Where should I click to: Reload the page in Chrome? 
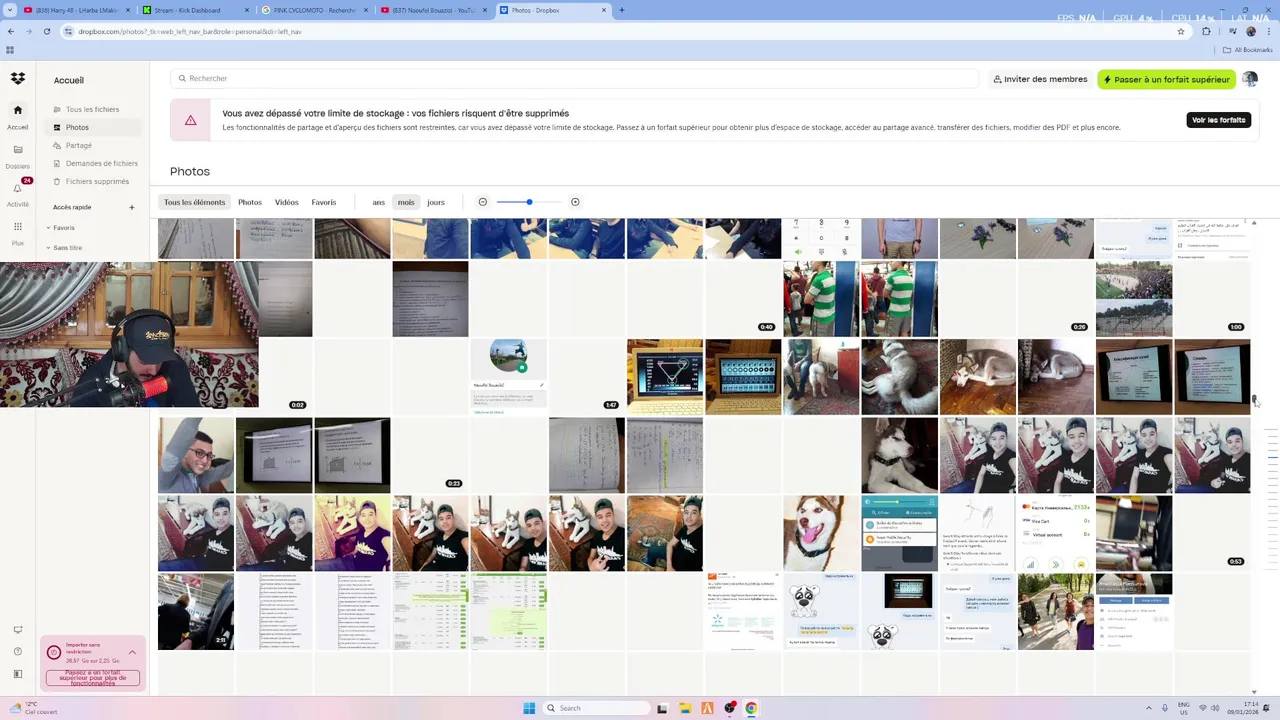(x=46, y=31)
